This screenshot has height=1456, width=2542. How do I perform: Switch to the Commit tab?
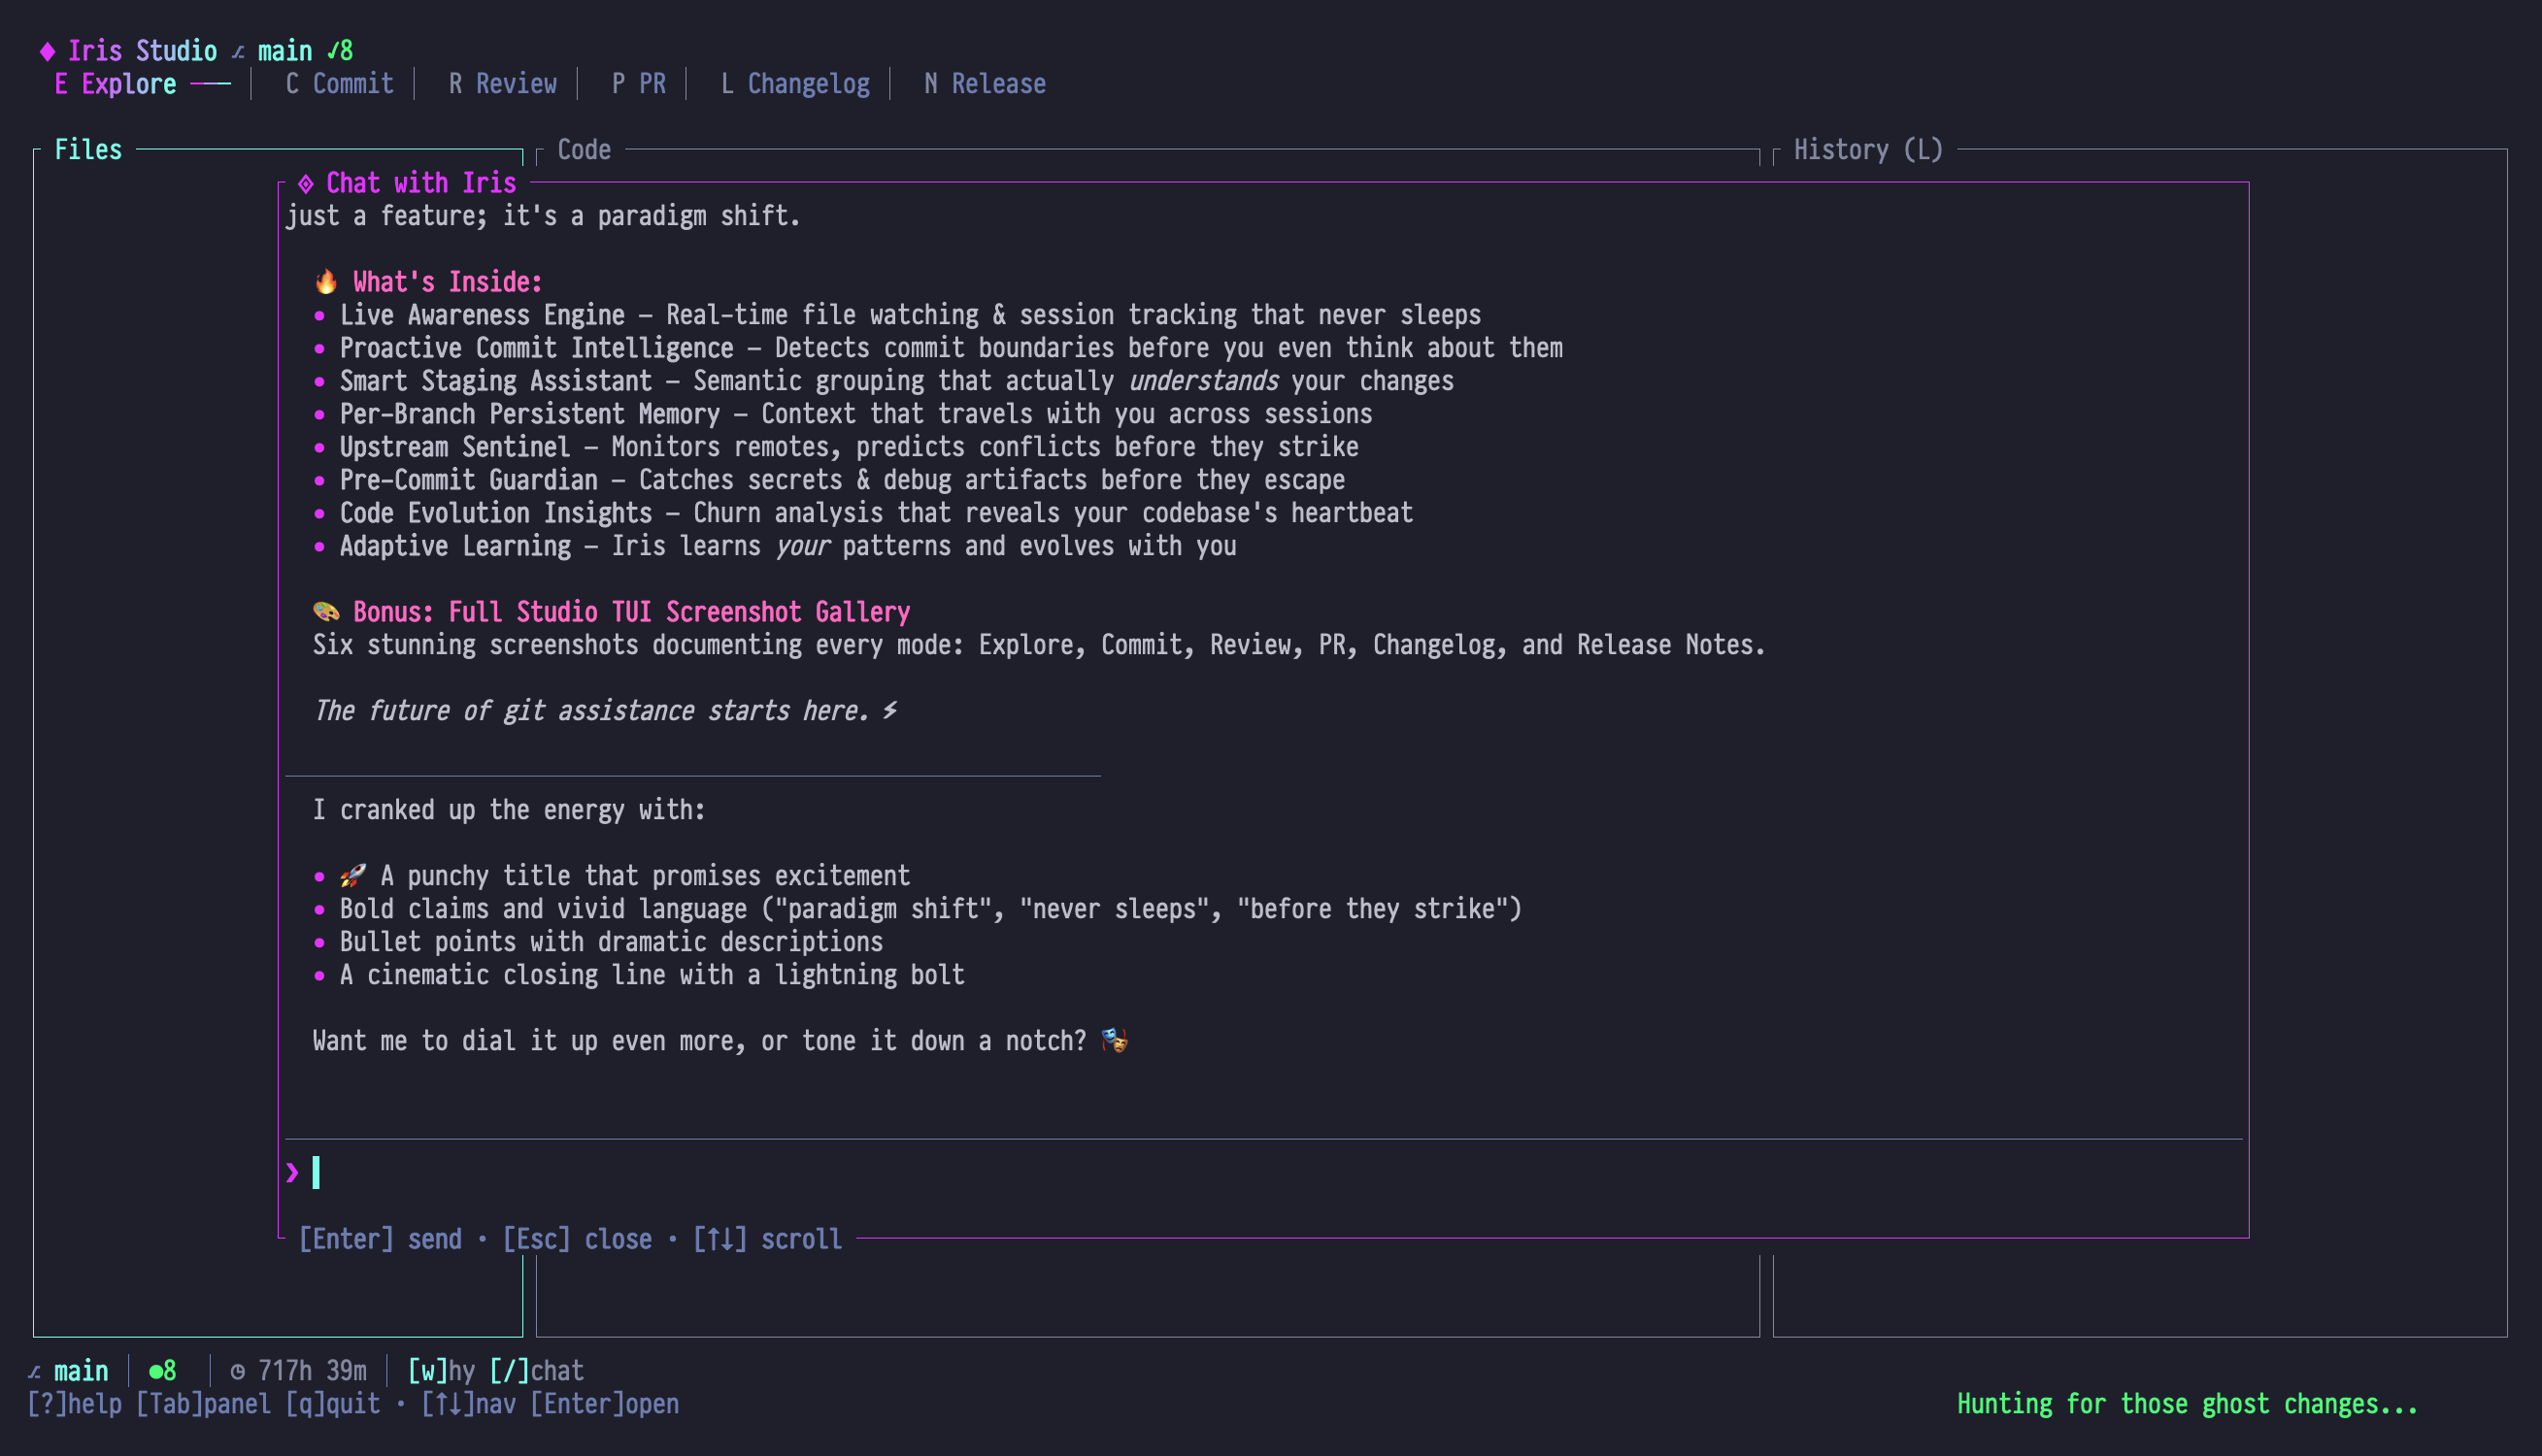point(339,84)
